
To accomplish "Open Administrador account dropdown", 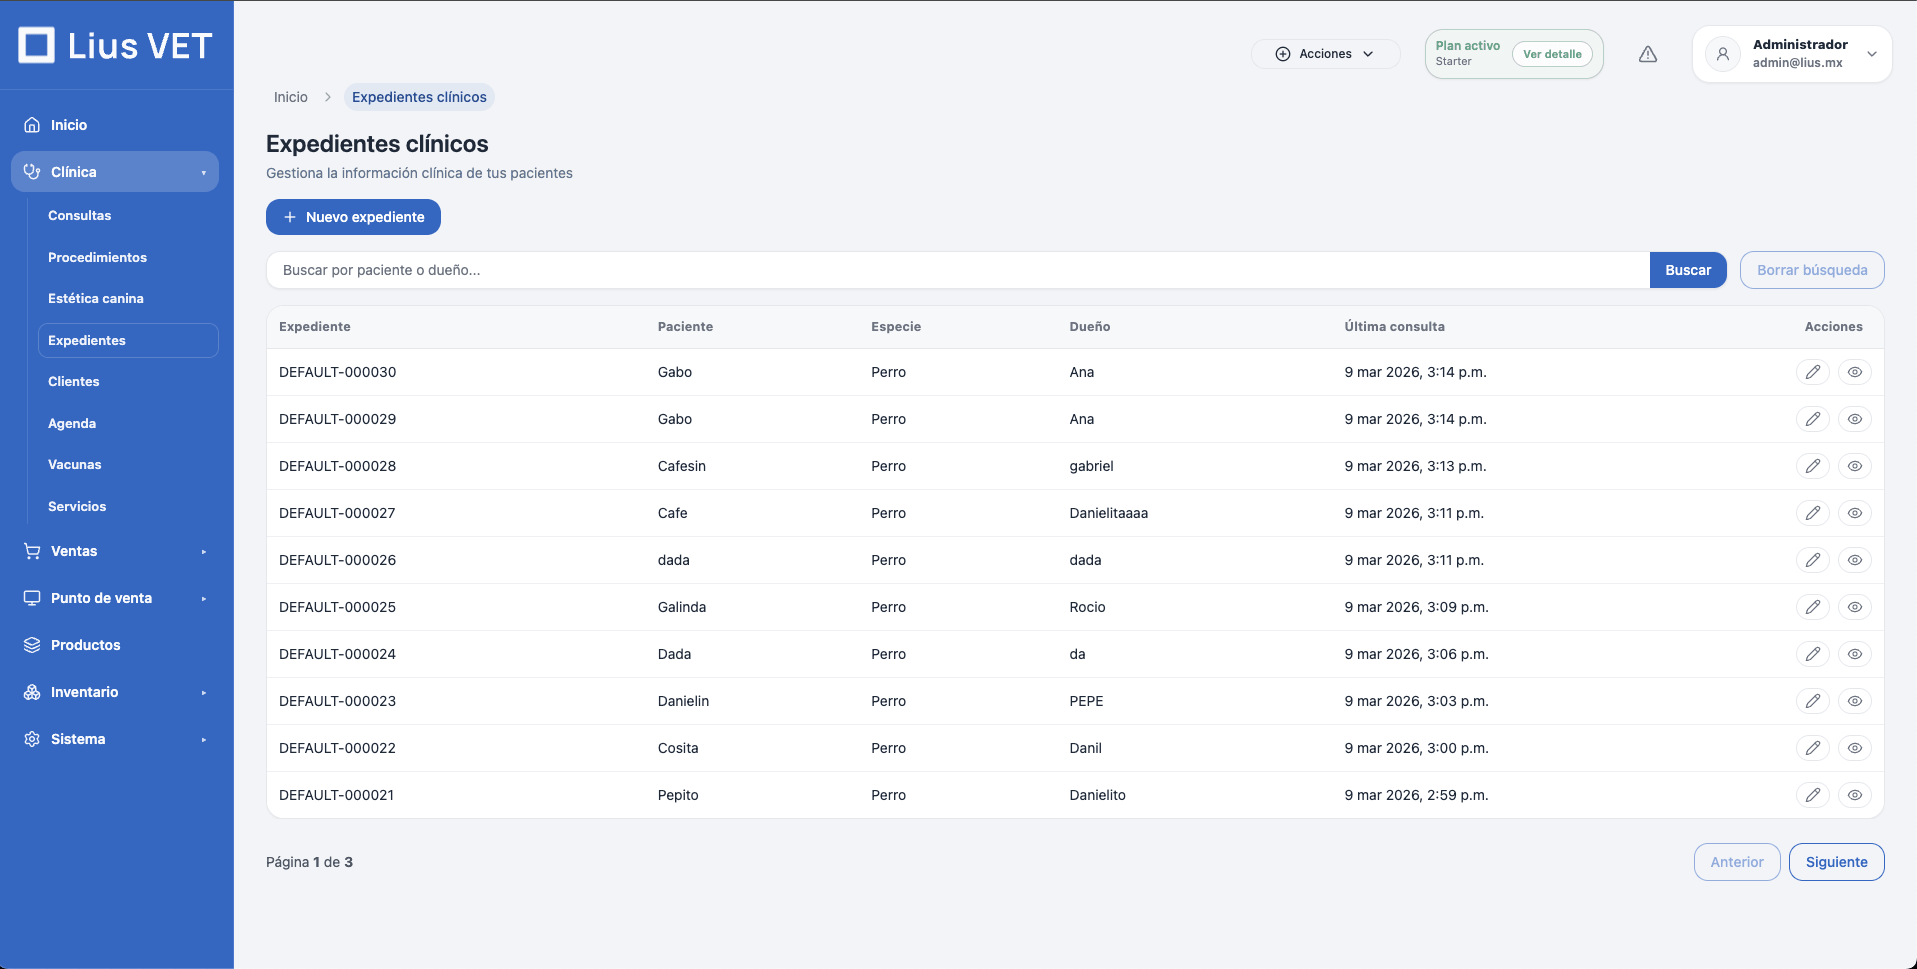I will point(1871,54).
